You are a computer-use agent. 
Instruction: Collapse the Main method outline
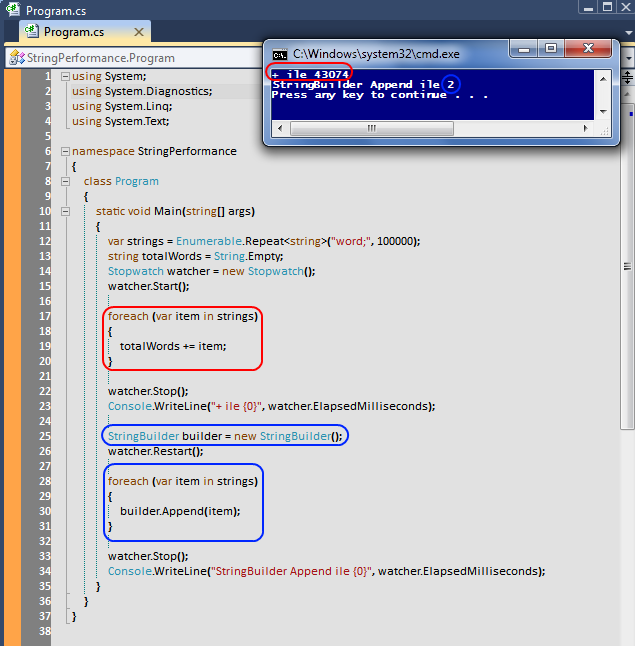pyautogui.click(x=65, y=211)
